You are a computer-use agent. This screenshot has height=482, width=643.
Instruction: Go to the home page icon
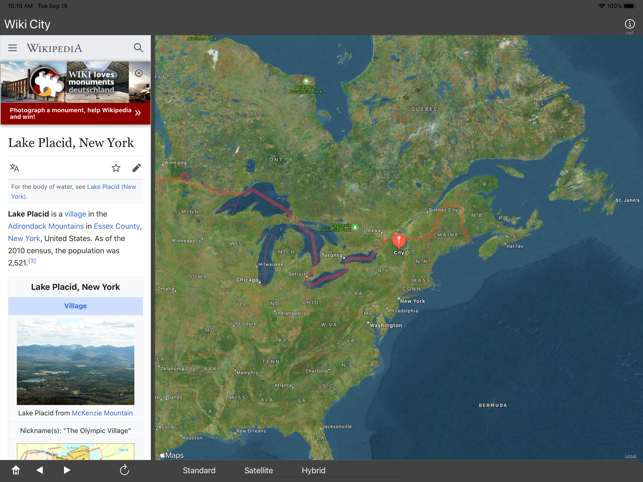point(16,470)
